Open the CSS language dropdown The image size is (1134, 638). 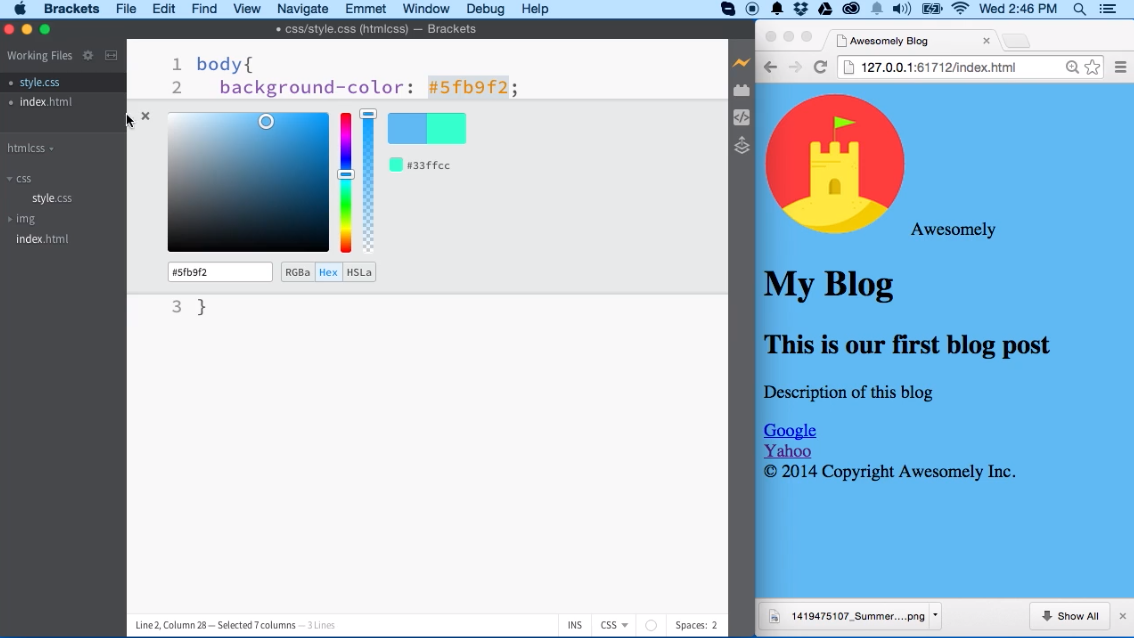pos(613,624)
